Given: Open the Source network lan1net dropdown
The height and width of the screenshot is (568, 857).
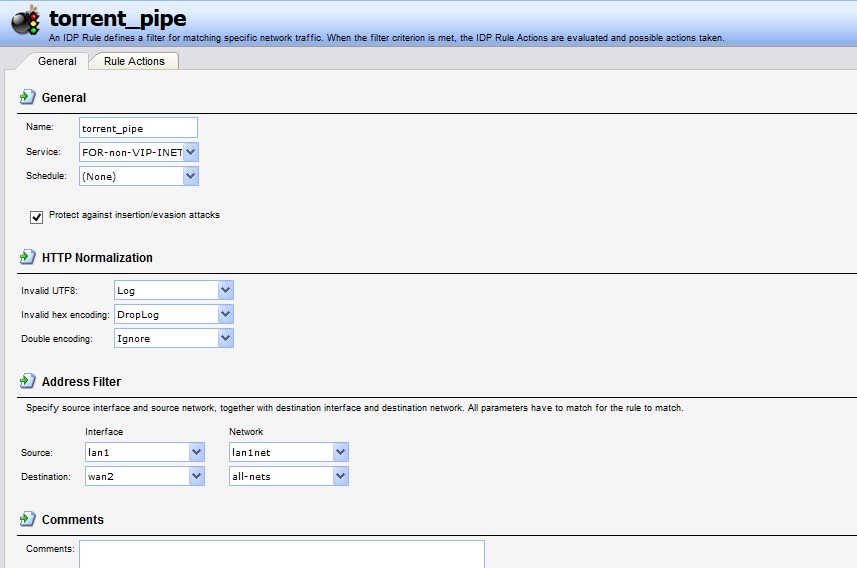Looking at the screenshot, I should tap(340, 452).
